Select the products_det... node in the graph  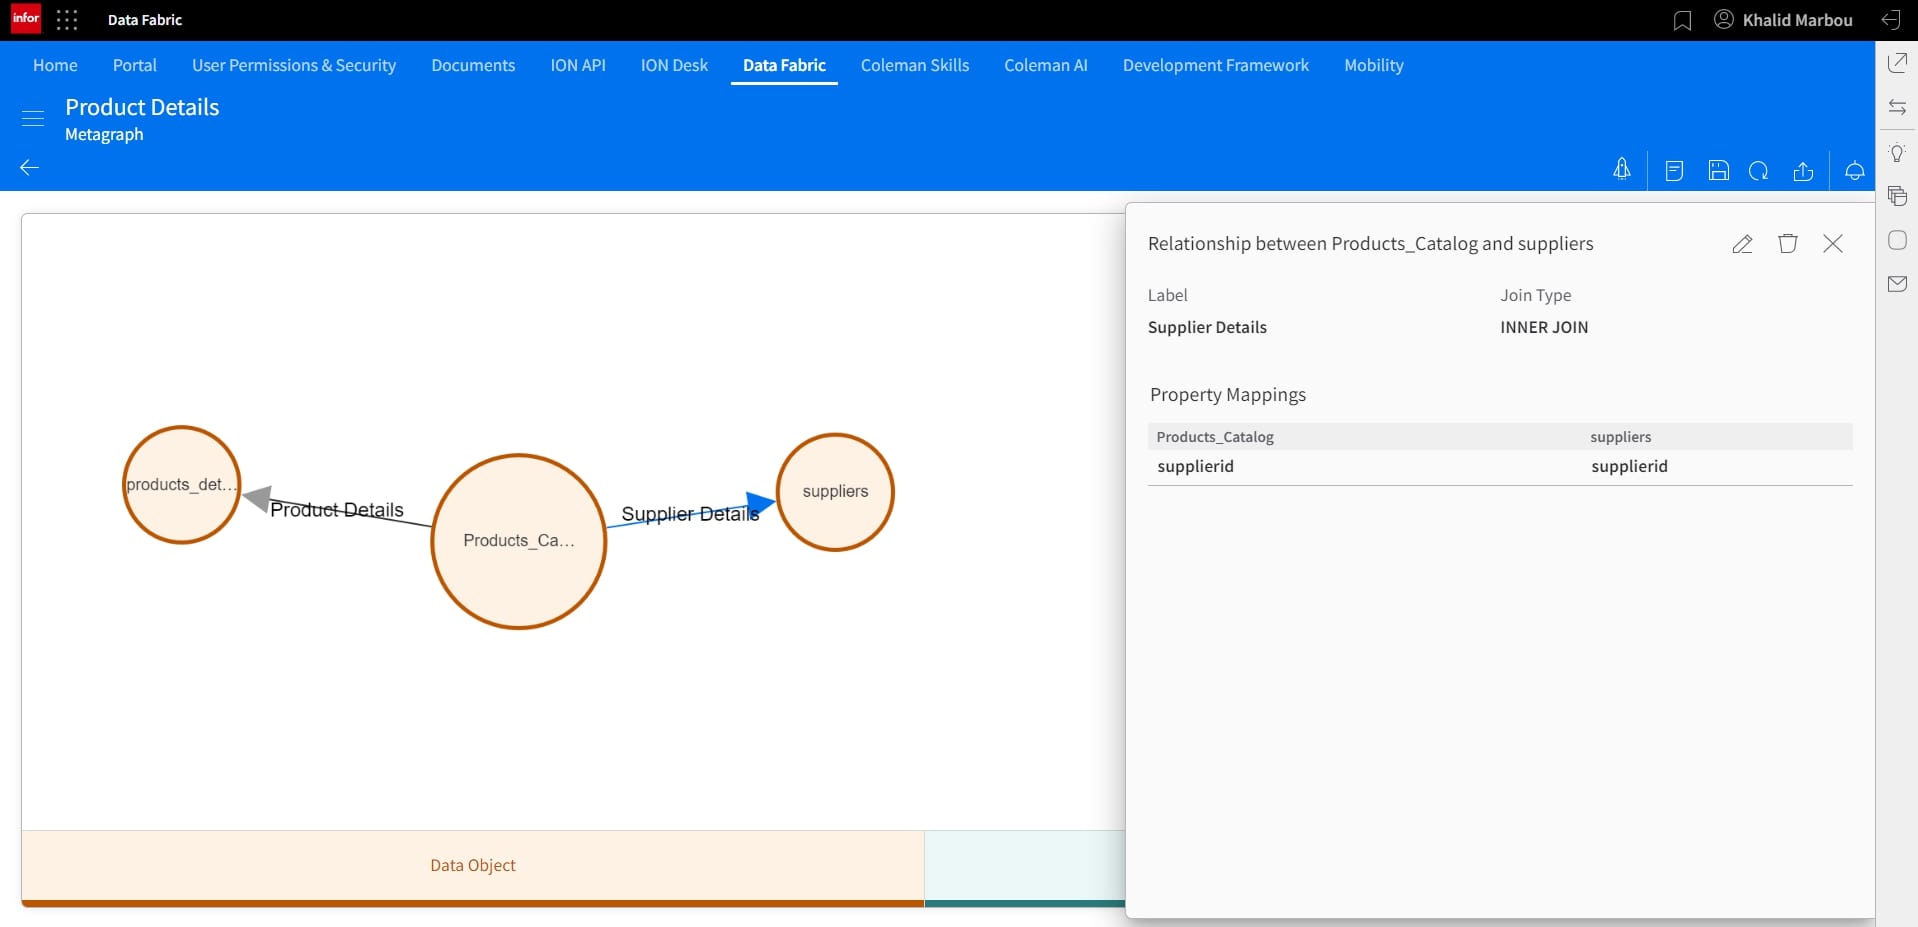click(x=182, y=485)
